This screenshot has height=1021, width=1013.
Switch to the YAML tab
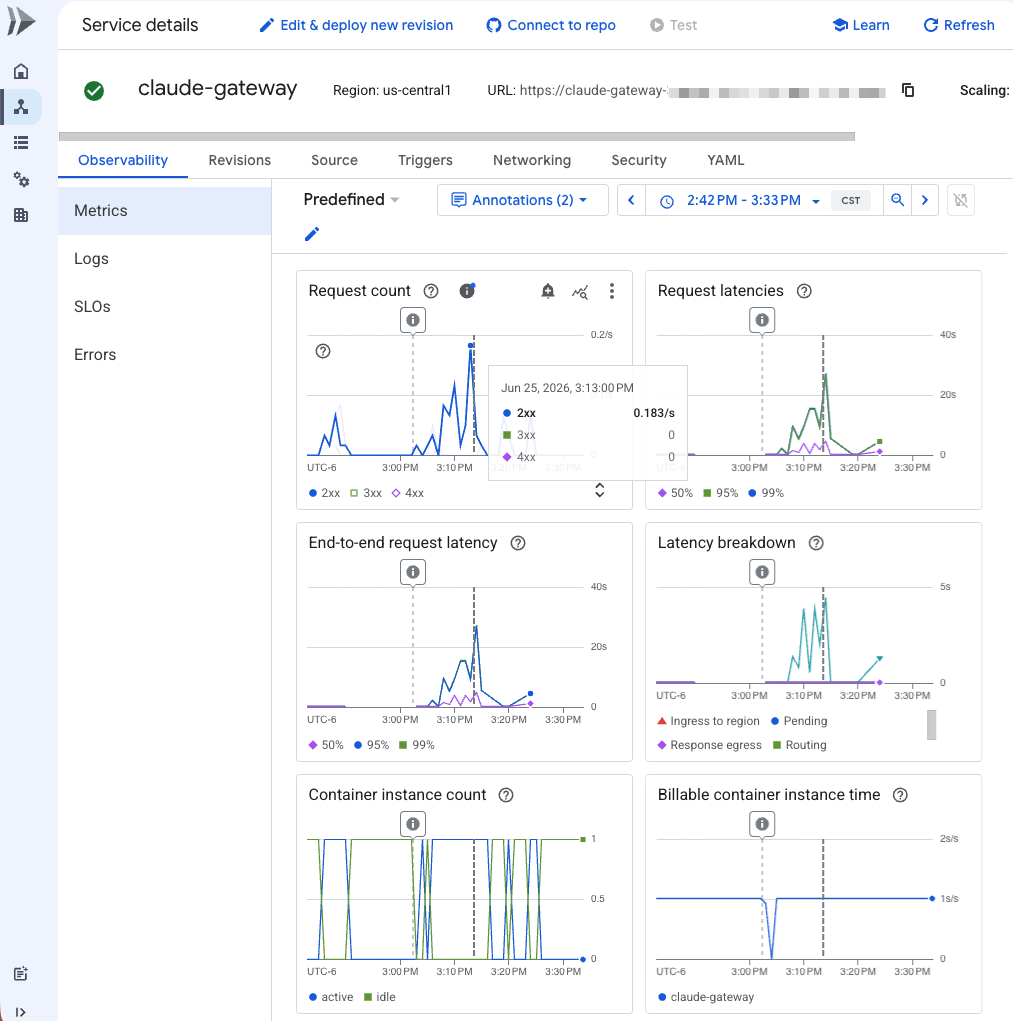point(725,160)
